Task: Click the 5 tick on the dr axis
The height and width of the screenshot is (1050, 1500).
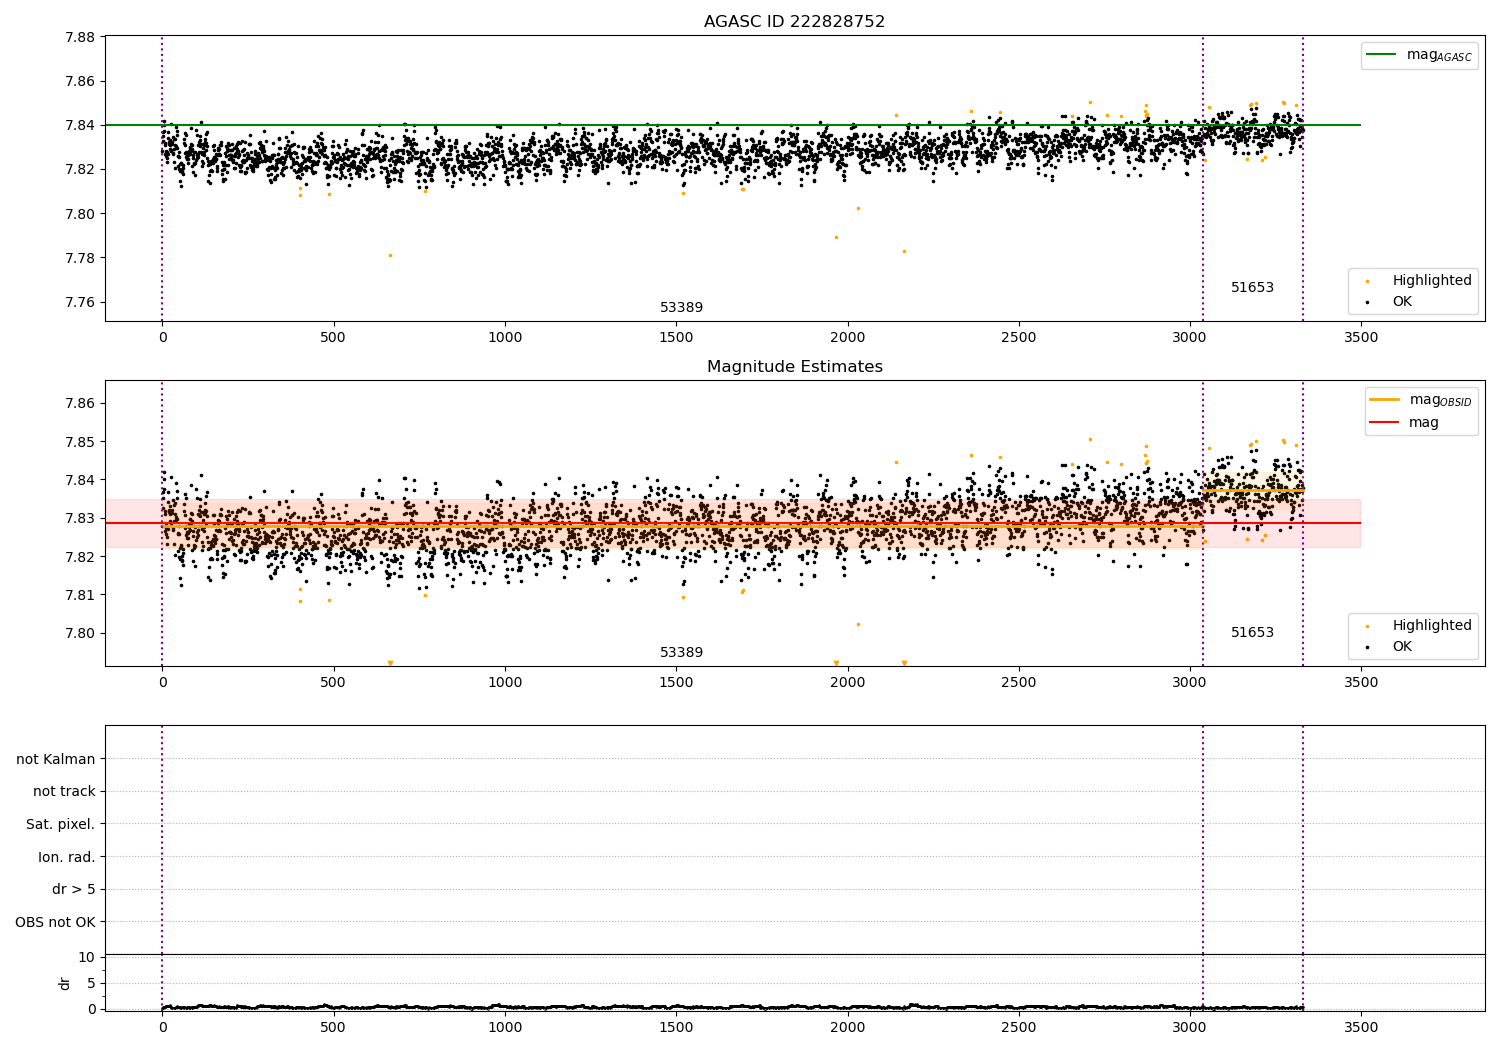Action: coord(92,984)
